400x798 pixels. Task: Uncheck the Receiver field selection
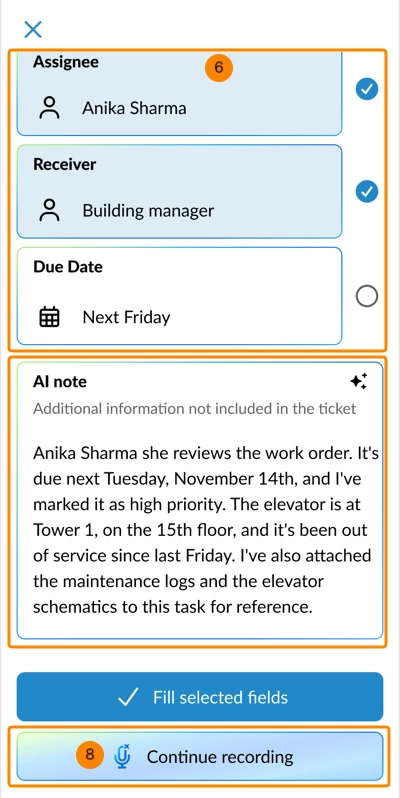pos(366,191)
